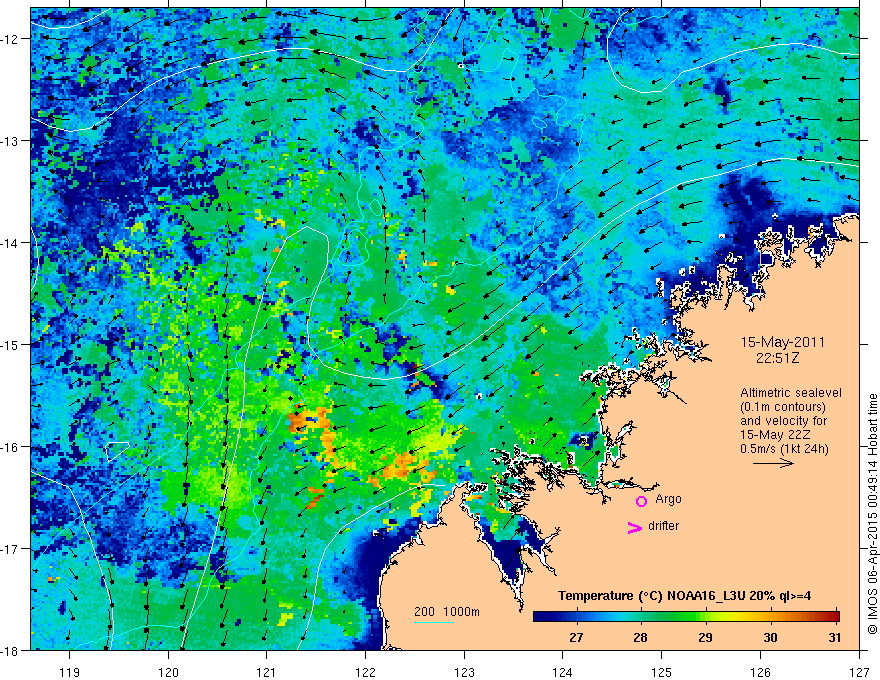Click the 'Argo' legend label
The height and width of the screenshot is (680, 880).
[x=668, y=499]
